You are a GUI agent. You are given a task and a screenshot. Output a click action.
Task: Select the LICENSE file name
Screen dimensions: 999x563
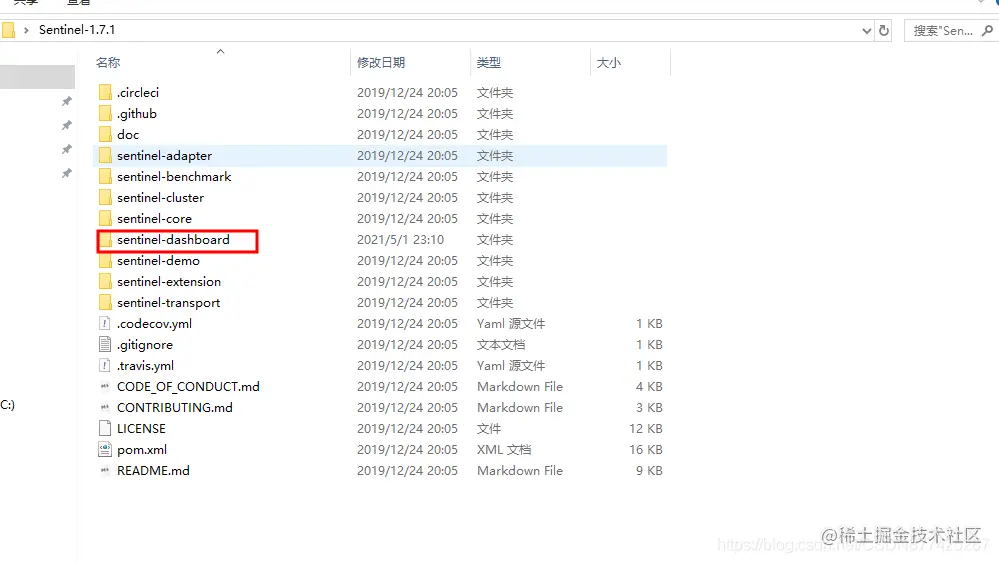click(x=141, y=429)
